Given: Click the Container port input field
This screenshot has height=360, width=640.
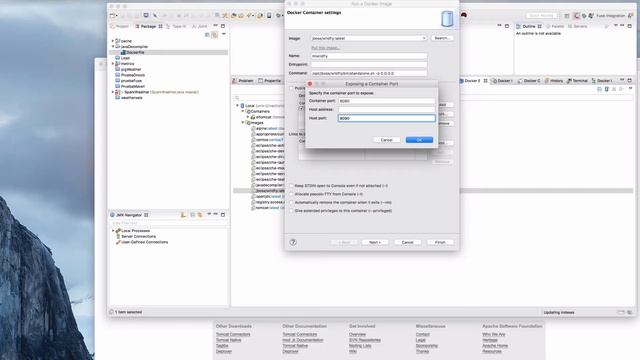Looking at the screenshot, I should [x=387, y=101].
